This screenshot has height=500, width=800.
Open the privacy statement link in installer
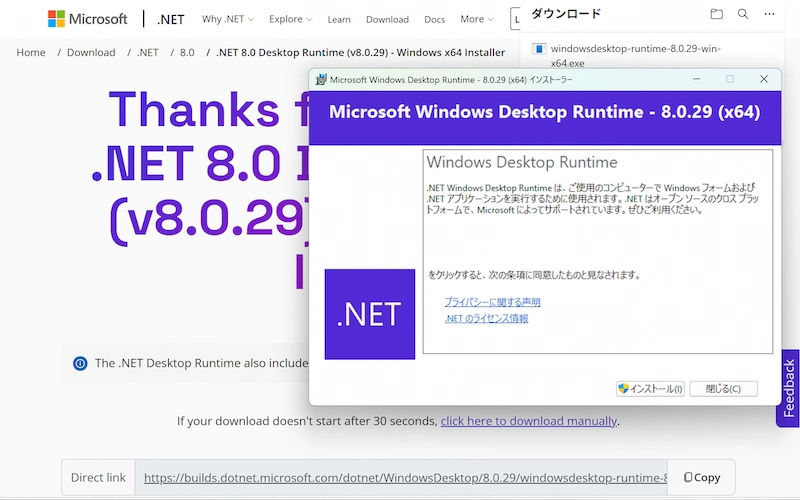tap(492, 302)
